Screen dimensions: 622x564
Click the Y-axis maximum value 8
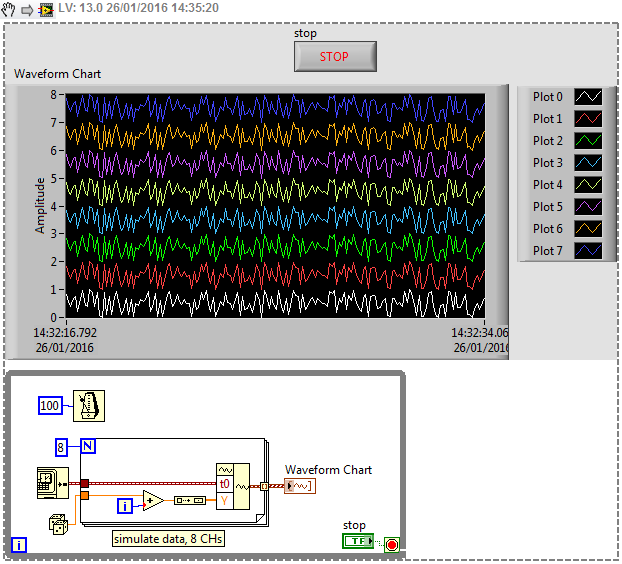coord(54,94)
